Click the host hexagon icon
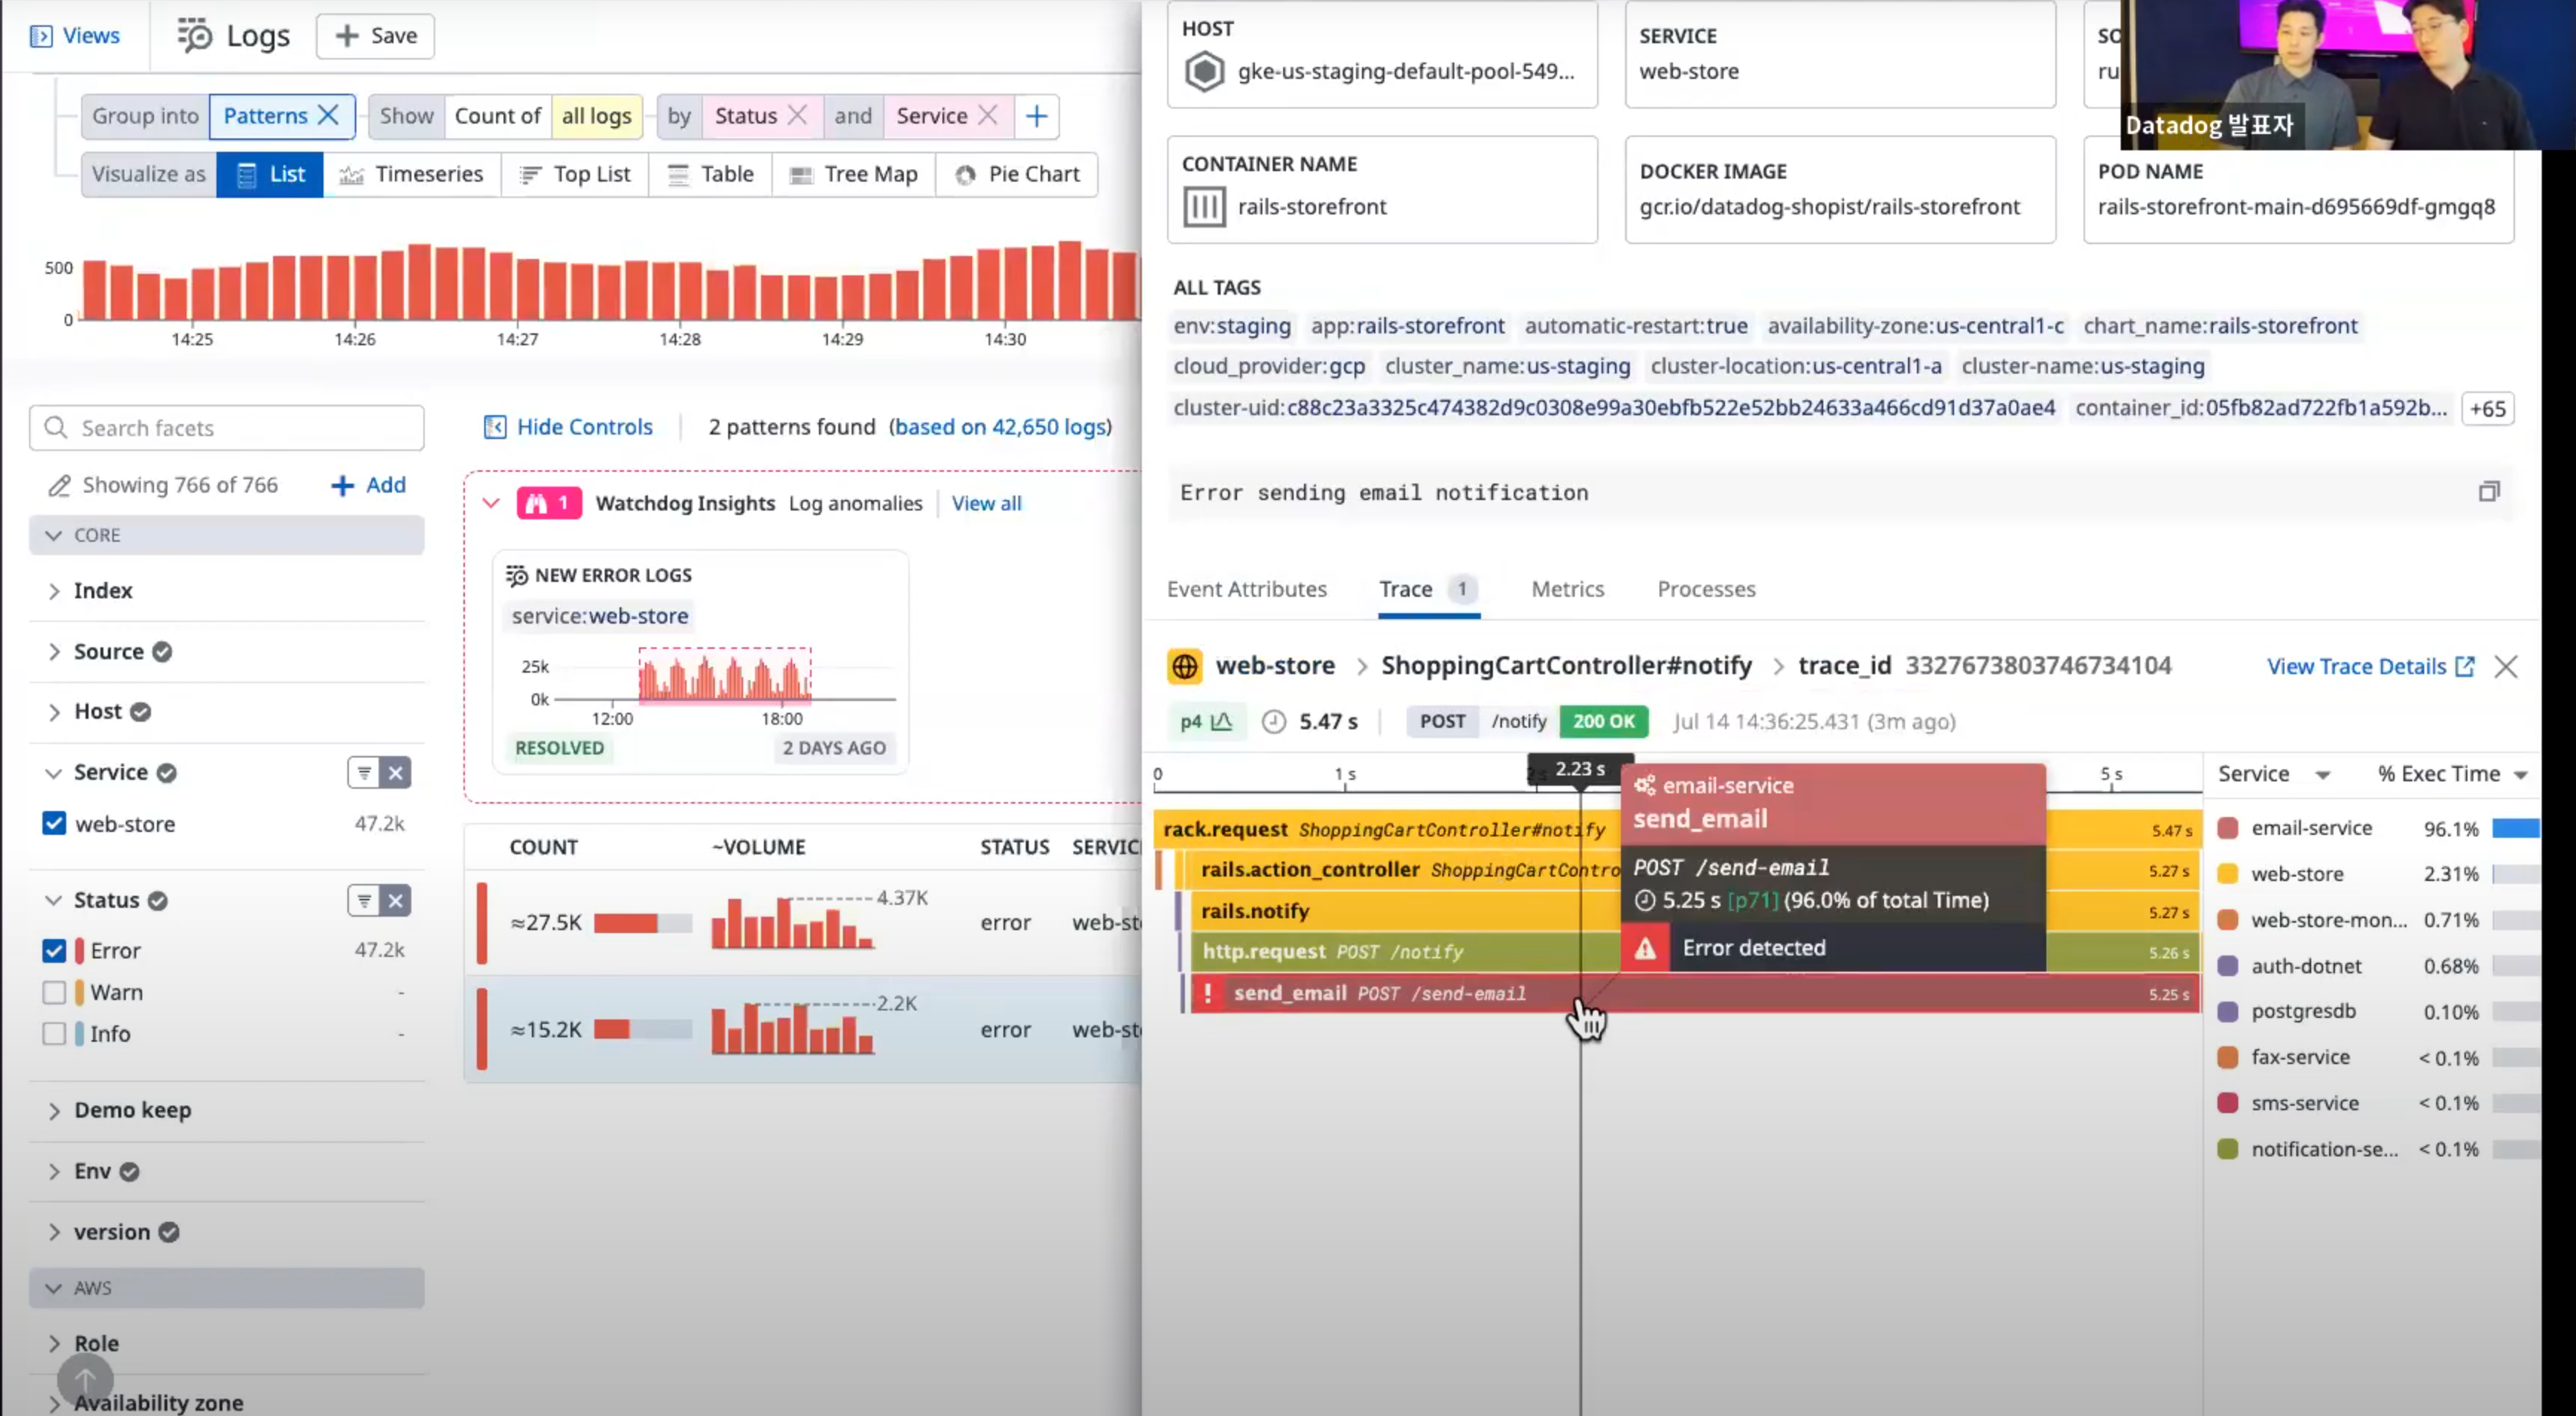 coord(1204,72)
